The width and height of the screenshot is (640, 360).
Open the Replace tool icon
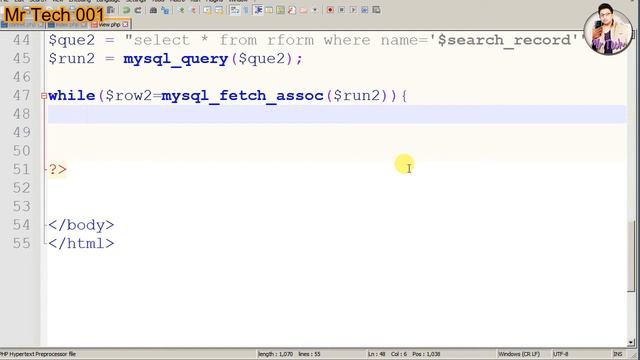coord(165,10)
